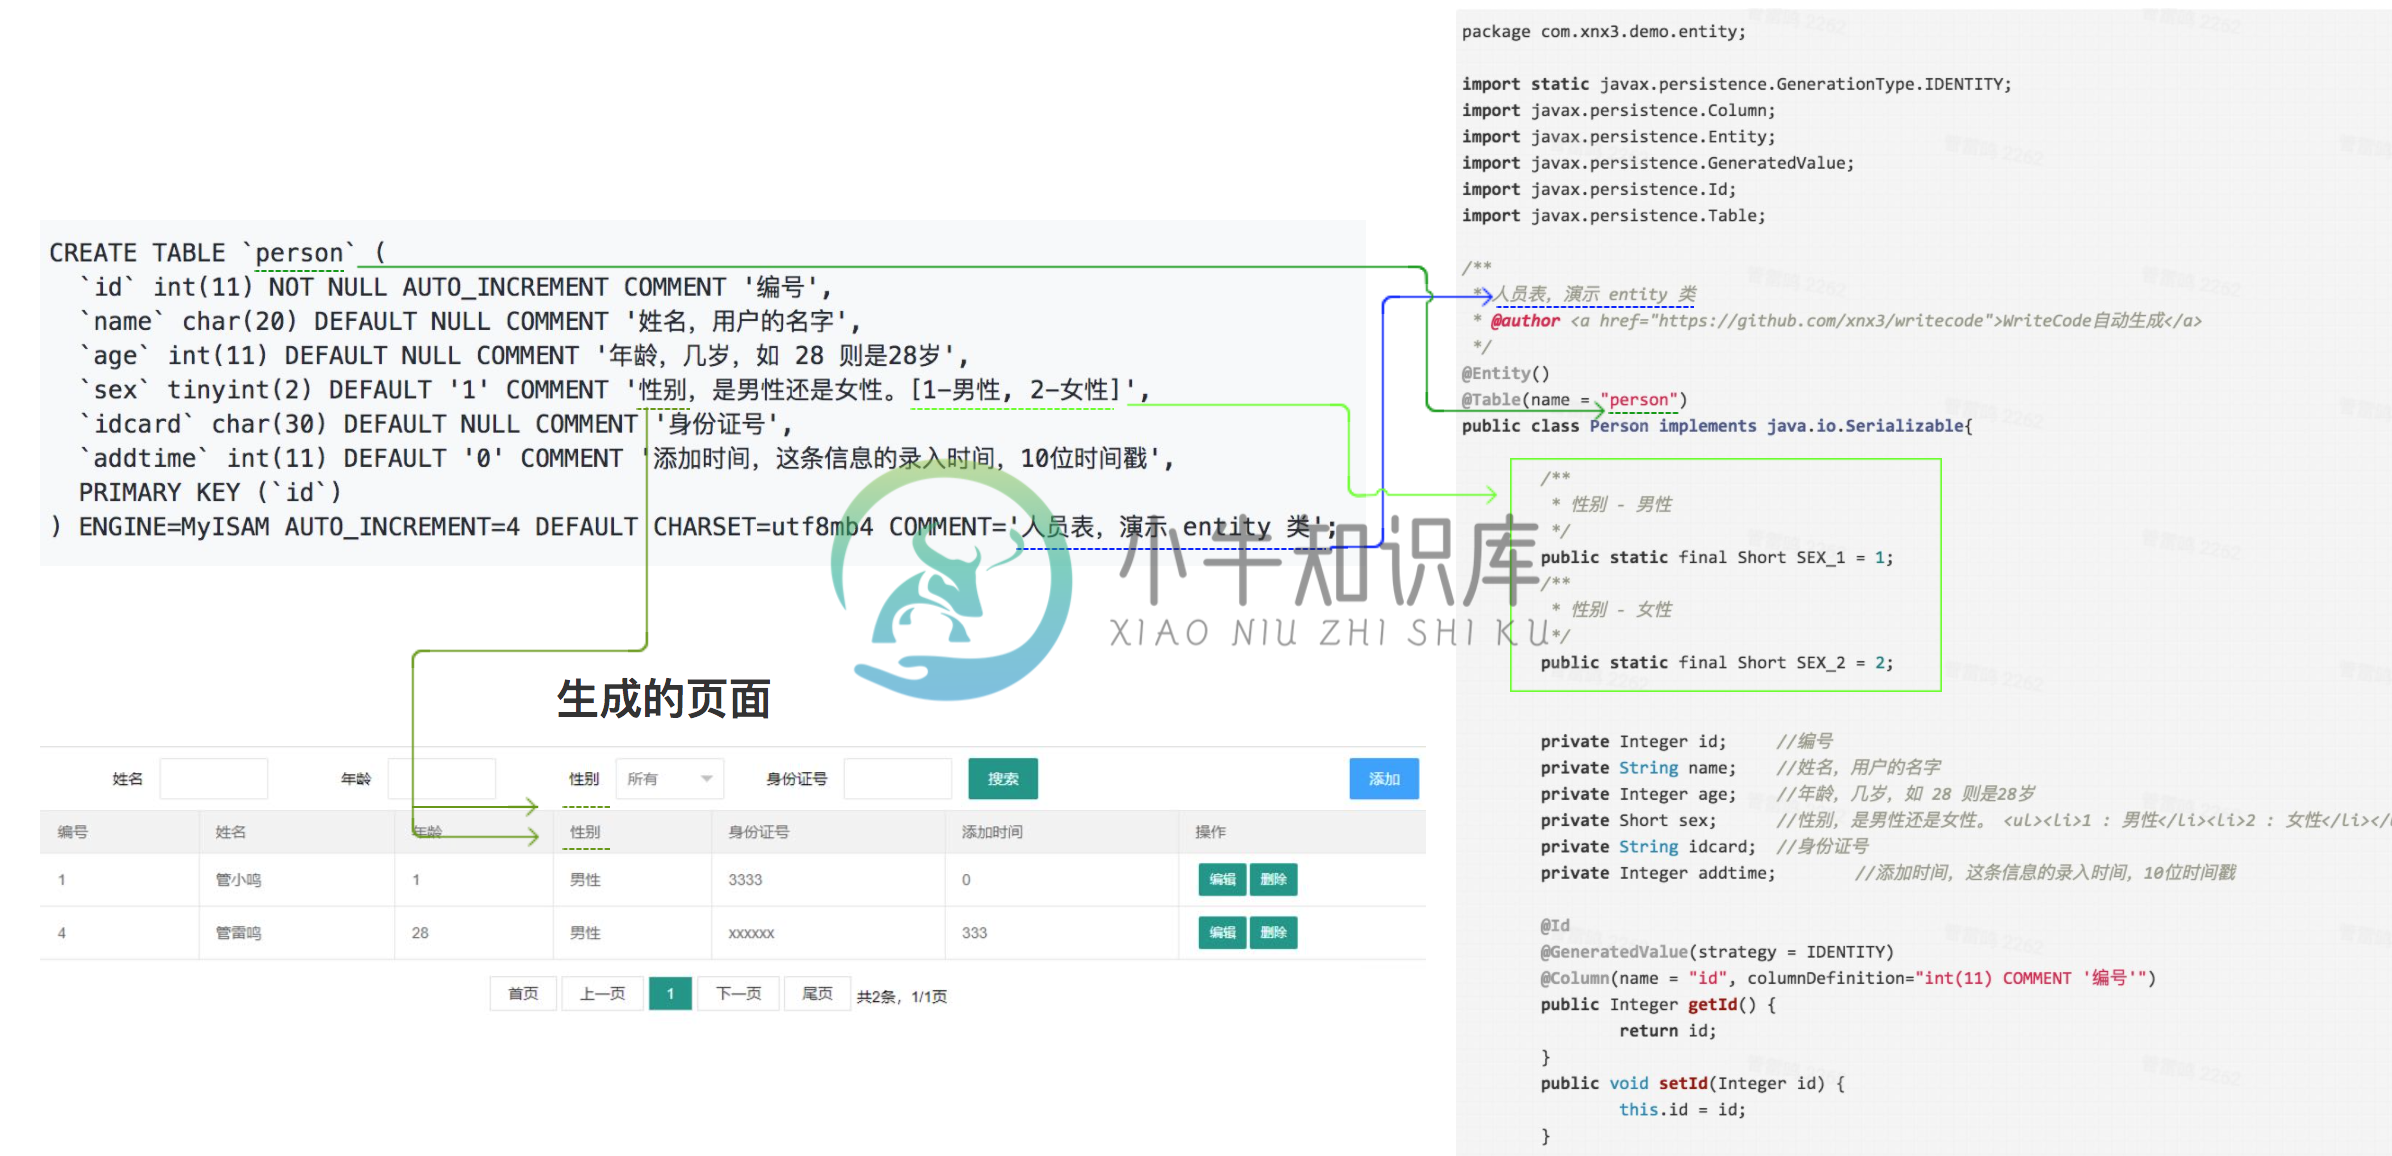Click 删除 in the 管小鸣 row

click(x=1273, y=880)
